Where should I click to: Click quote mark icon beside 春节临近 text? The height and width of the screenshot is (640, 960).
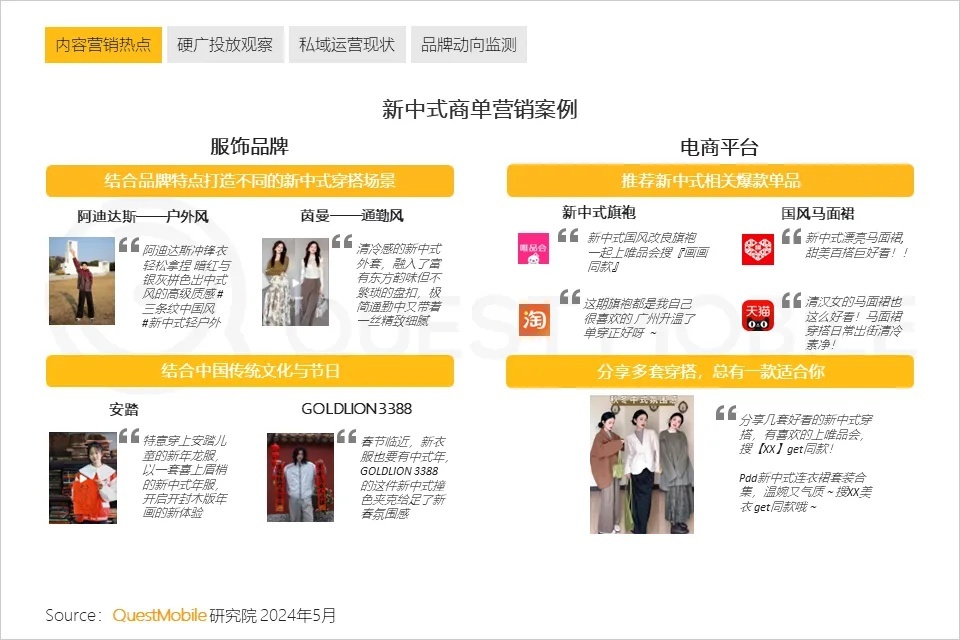347,436
